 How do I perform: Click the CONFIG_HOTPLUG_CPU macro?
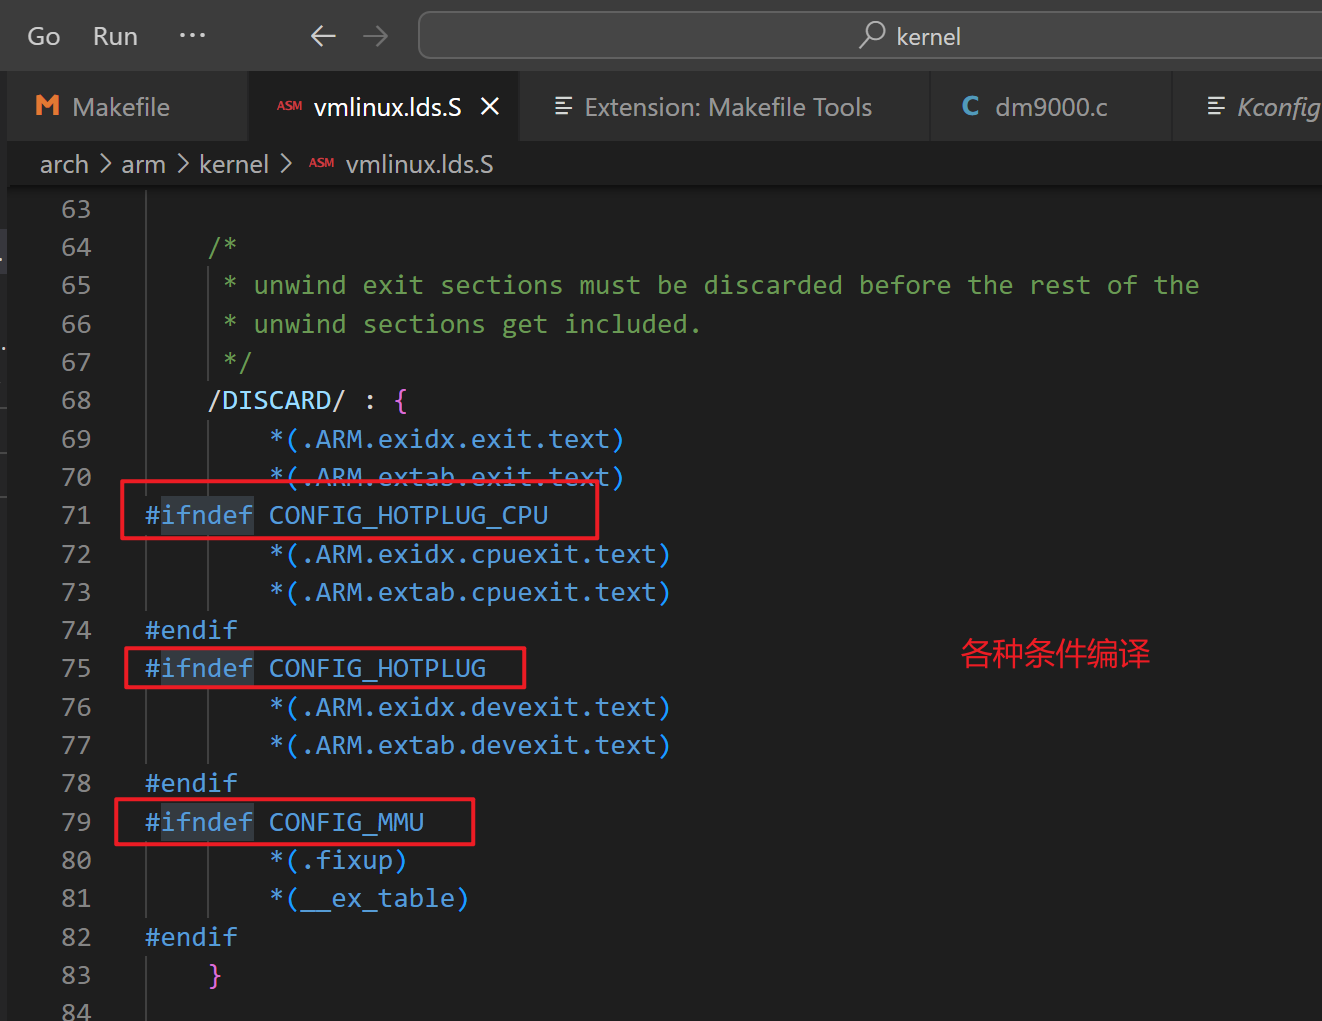pos(408,516)
